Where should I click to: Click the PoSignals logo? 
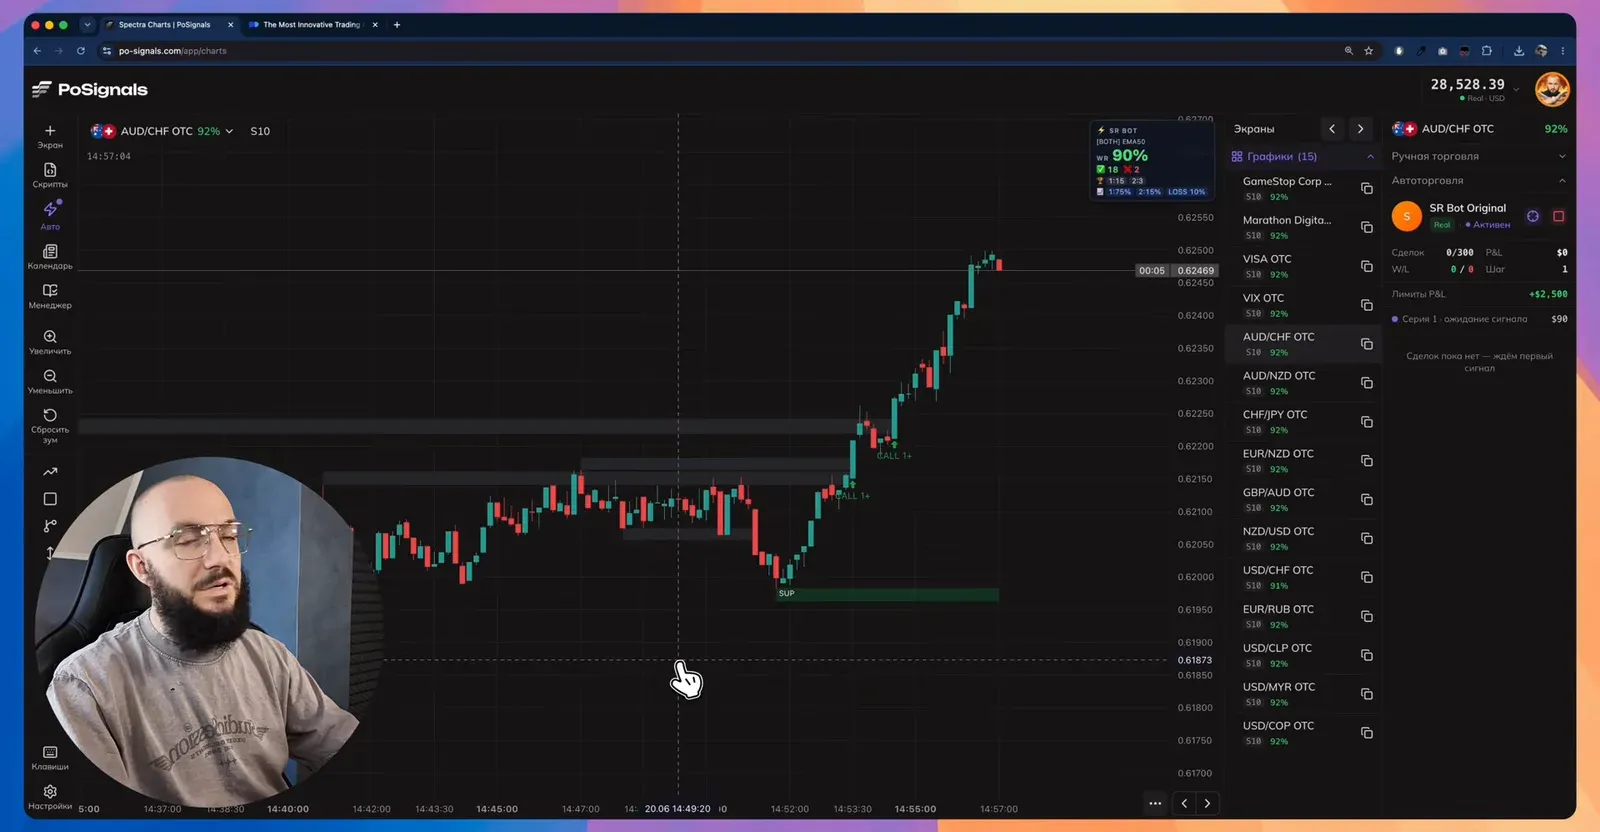click(90, 90)
